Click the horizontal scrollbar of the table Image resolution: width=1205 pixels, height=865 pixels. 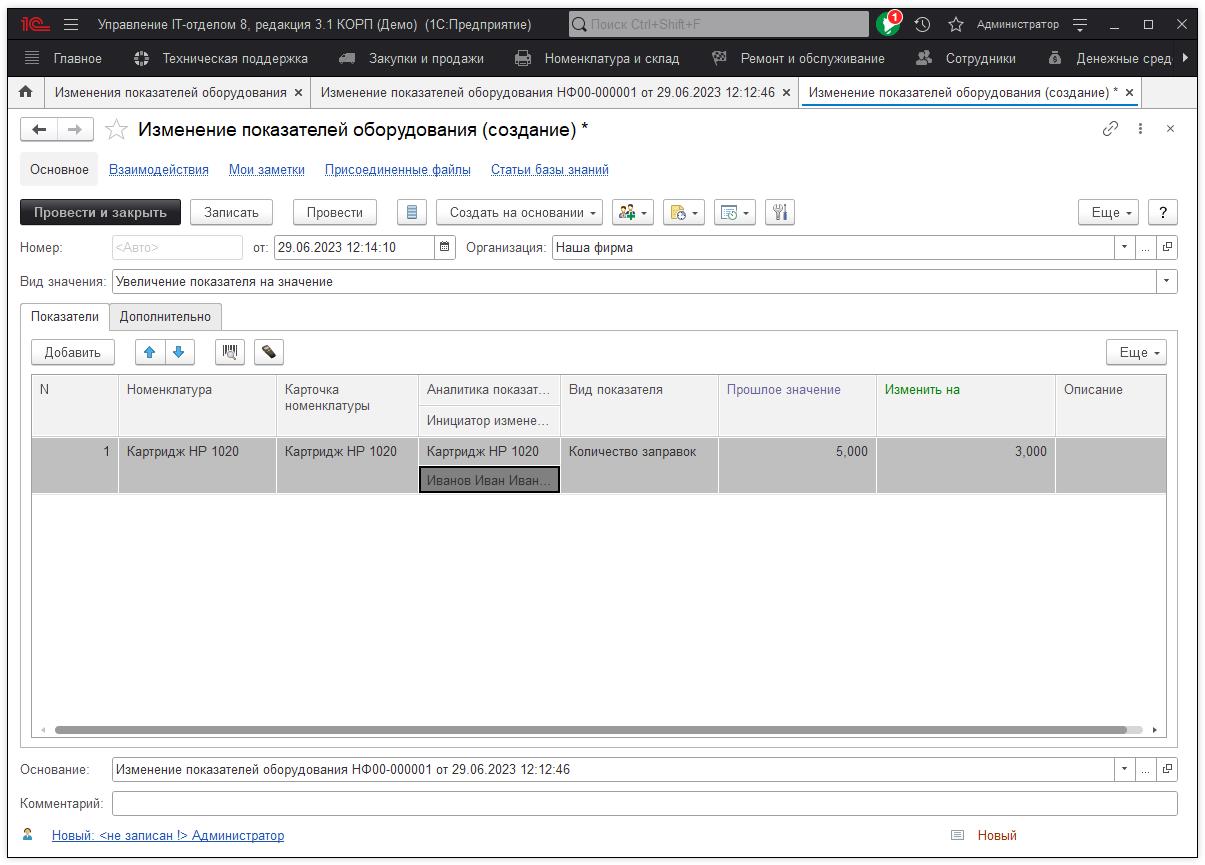point(590,730)
